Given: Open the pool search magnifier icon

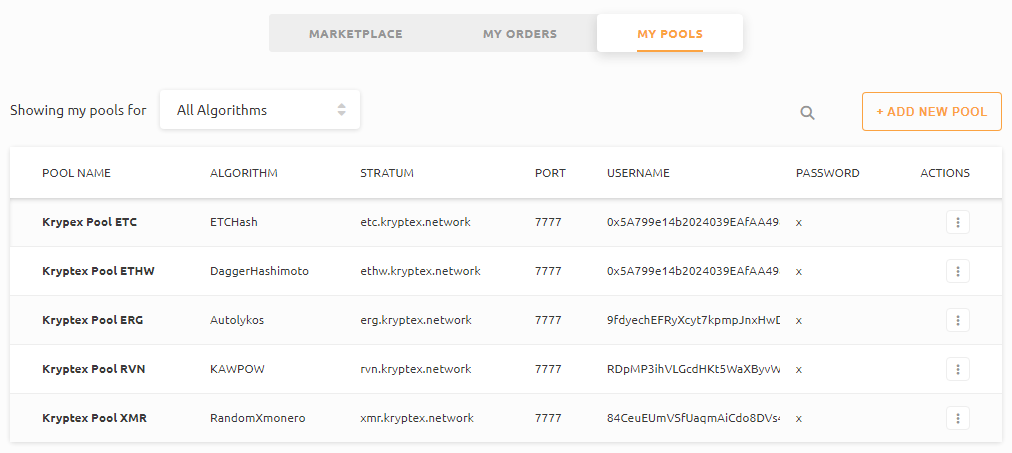Looking at the screenshot, I should coord(807,113).
